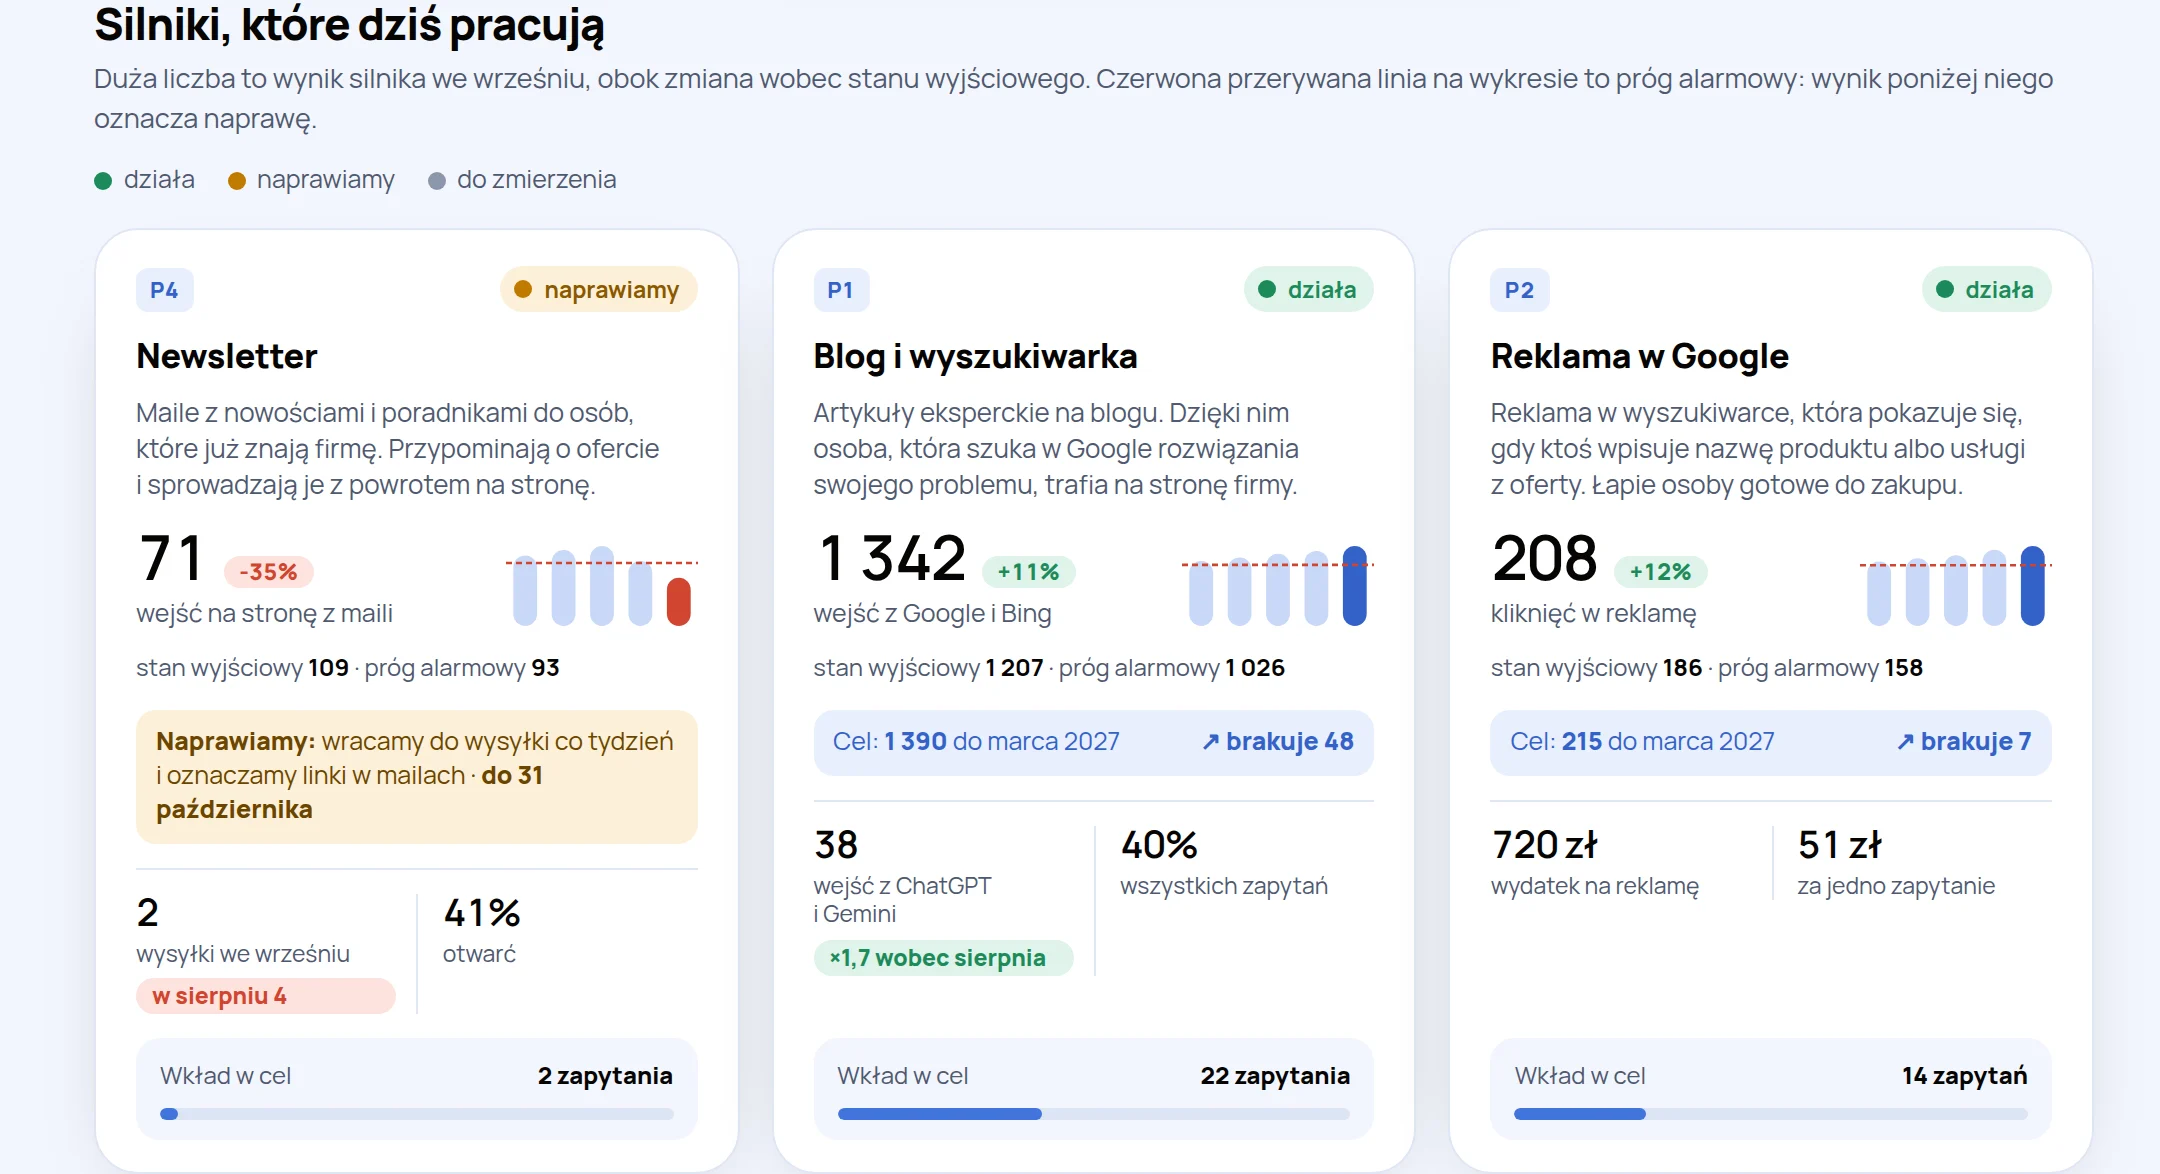Image resolution: width=2160 pixels, height=1174 pixels.
Task: Click the arrow icon before 'brakuje 48'
Action: (x=1210, y=742)
